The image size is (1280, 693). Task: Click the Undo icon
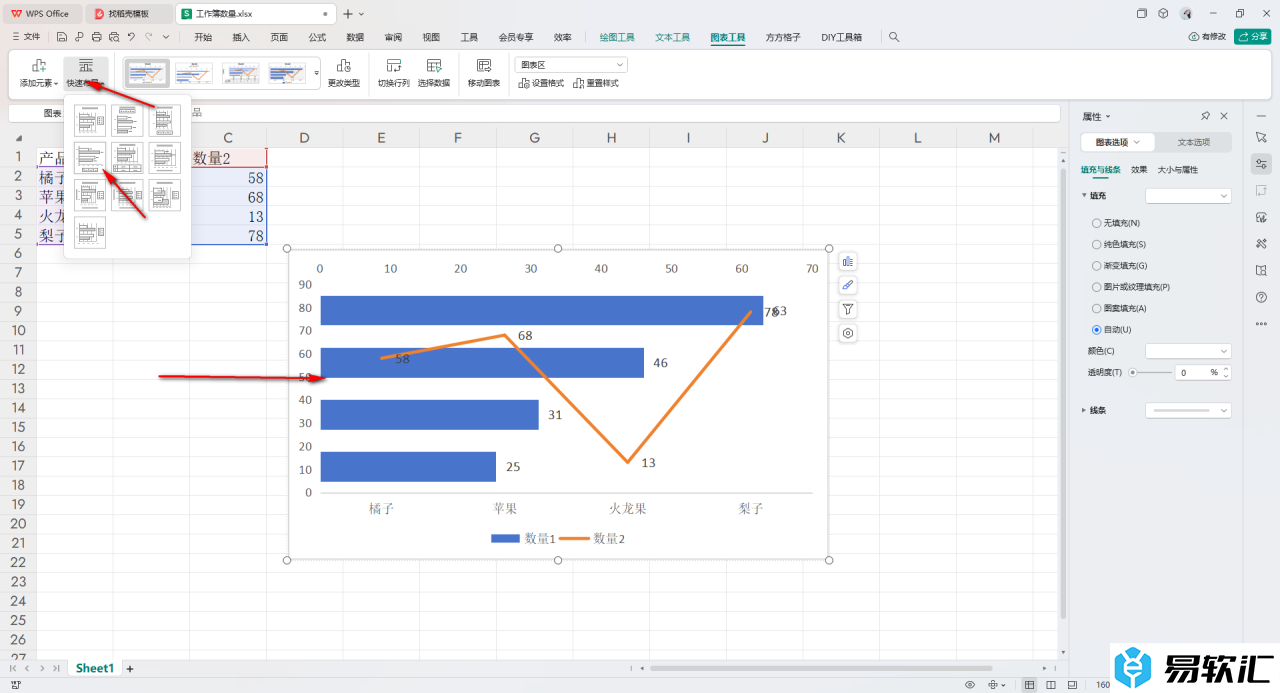click(x=132, y=37)
